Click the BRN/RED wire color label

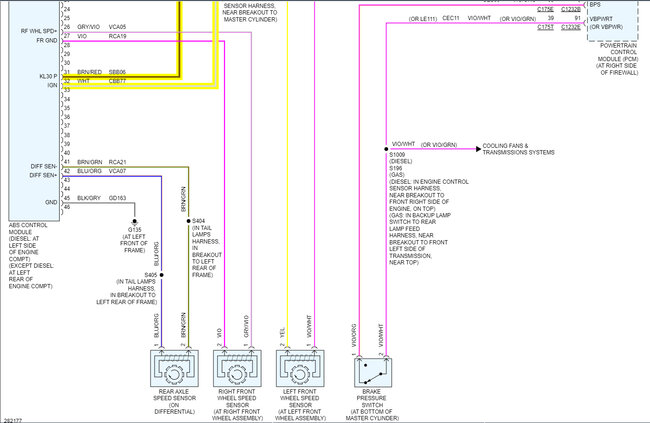90,72
